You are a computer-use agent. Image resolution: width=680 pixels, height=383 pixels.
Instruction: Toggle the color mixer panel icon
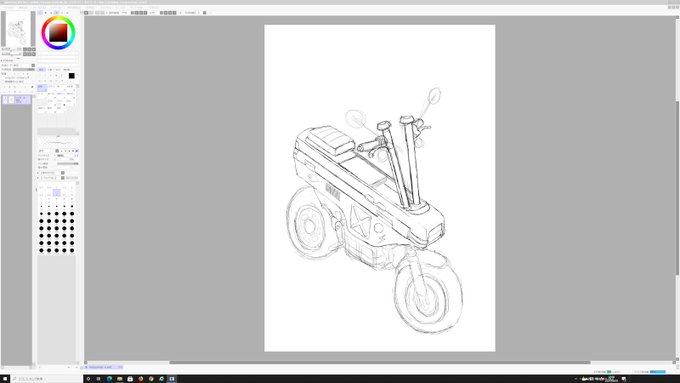point(56,13)
